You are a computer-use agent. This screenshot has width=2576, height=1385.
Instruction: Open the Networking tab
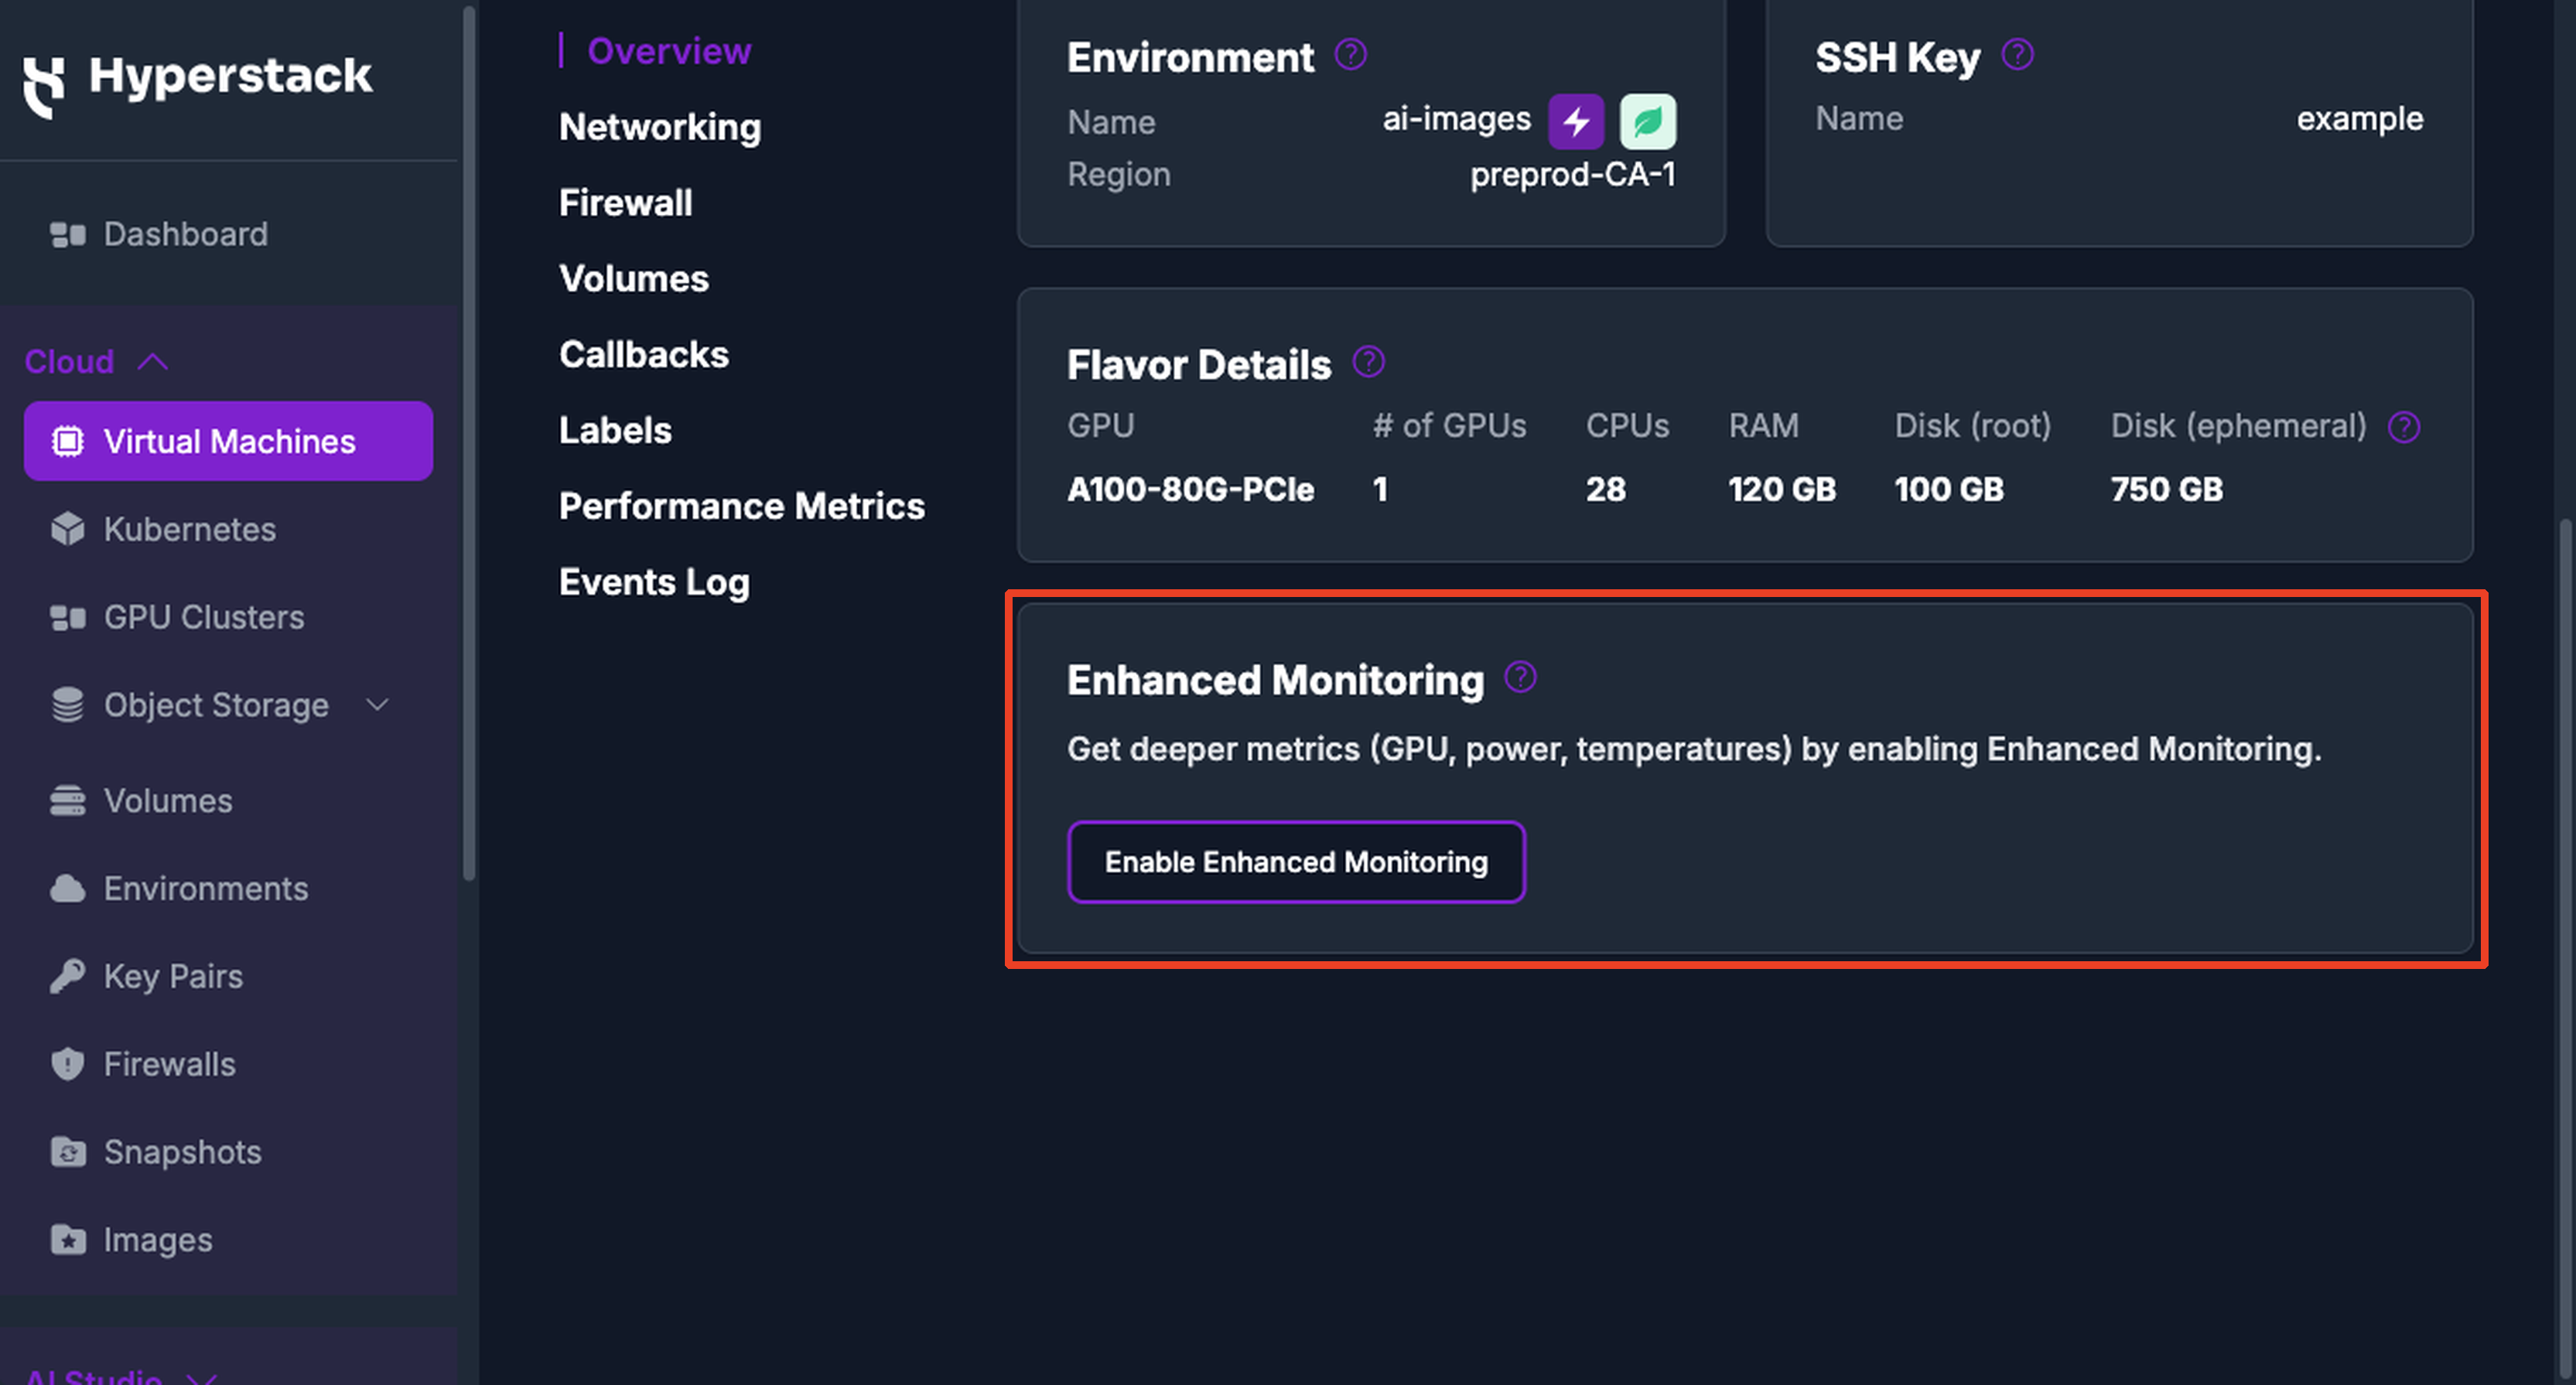coord(660,127)
